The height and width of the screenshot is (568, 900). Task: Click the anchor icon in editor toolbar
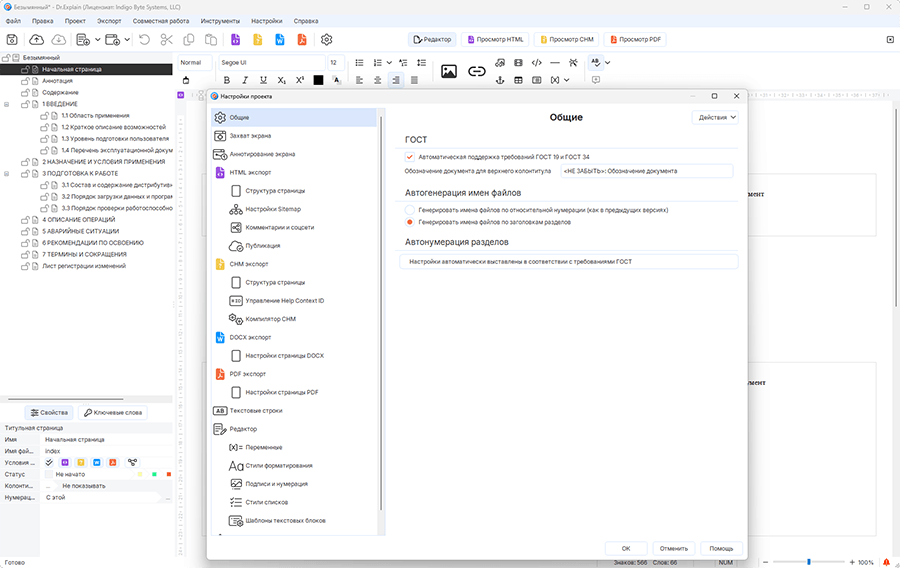click(500, 80)
